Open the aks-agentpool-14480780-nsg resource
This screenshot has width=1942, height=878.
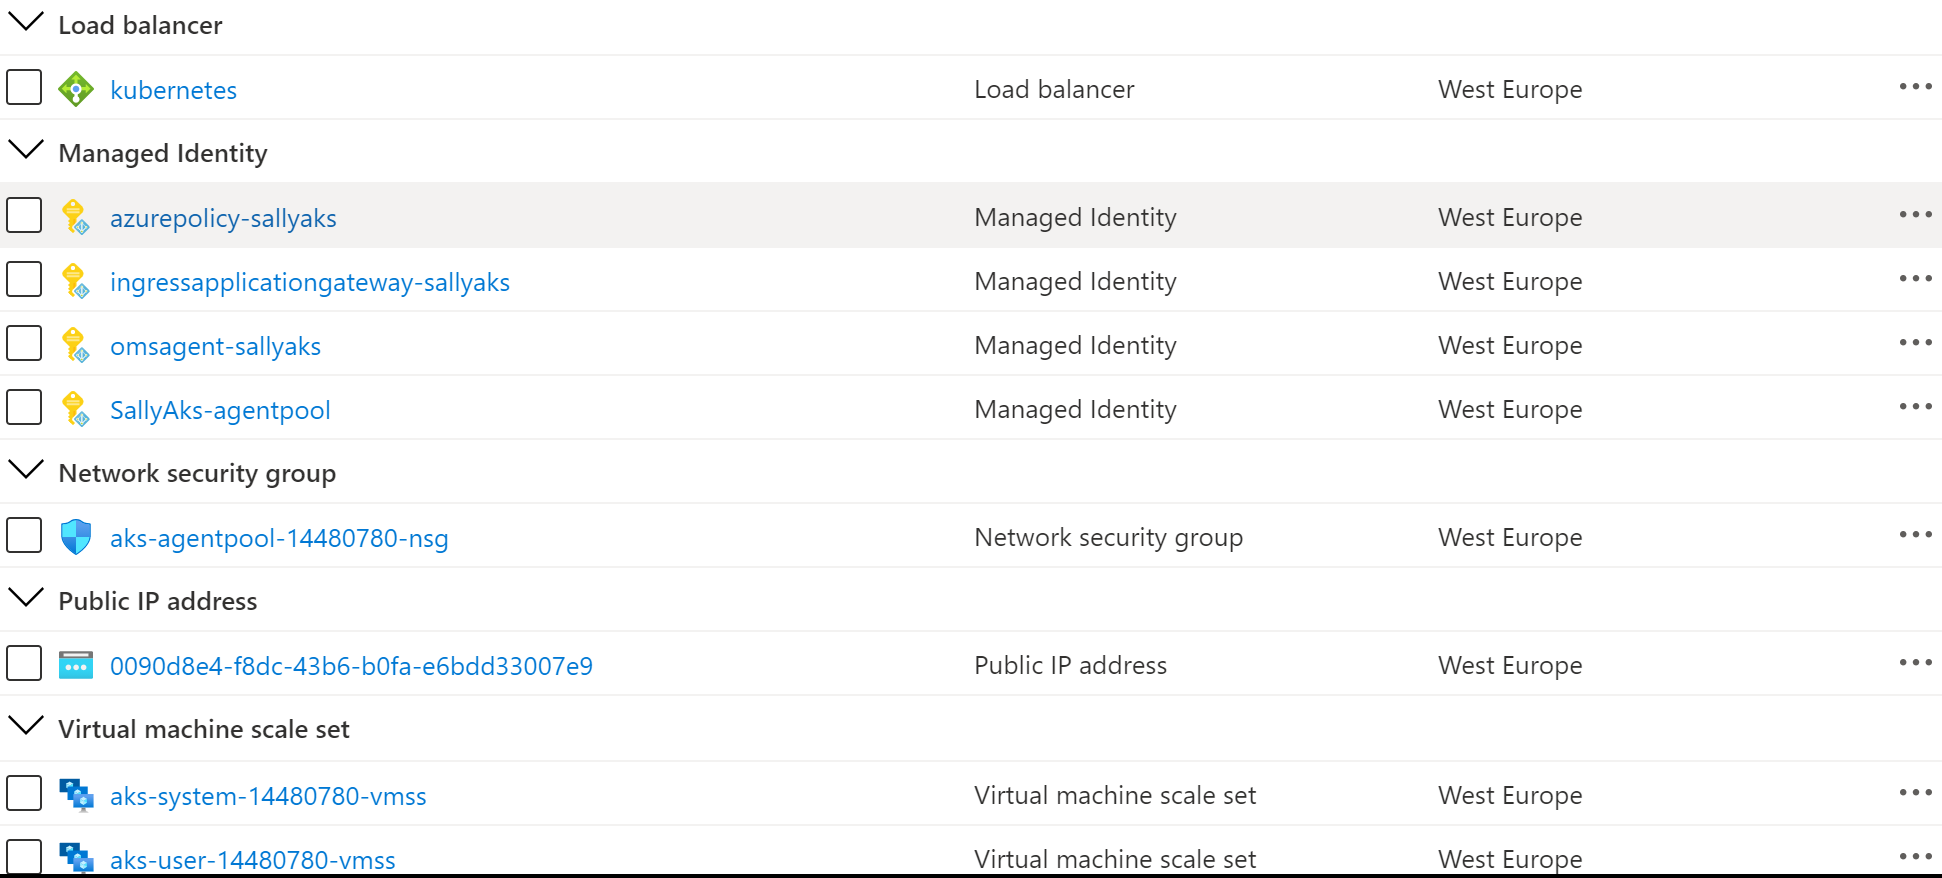(279, 538)
